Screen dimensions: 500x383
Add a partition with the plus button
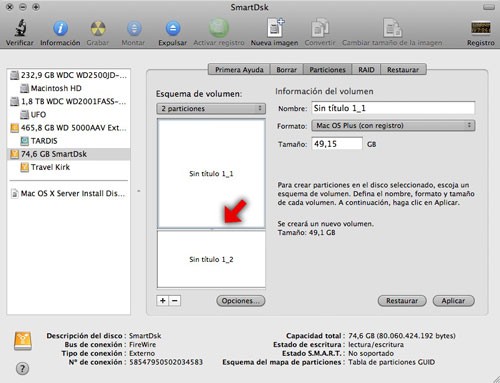click(163, 301)
